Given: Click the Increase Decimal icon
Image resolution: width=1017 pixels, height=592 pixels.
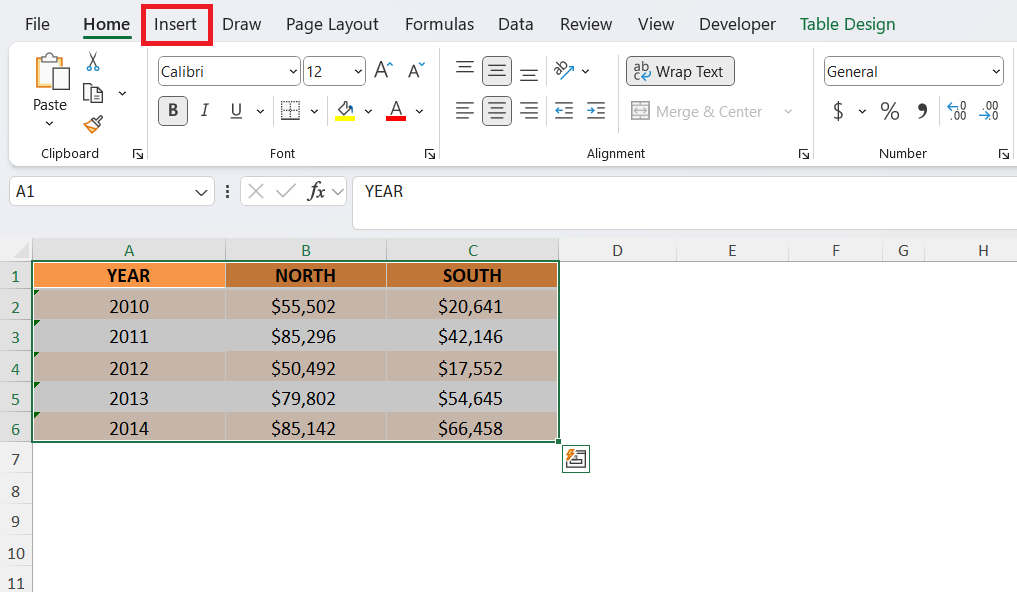Looking at the screenshot, I should (956, 111).
